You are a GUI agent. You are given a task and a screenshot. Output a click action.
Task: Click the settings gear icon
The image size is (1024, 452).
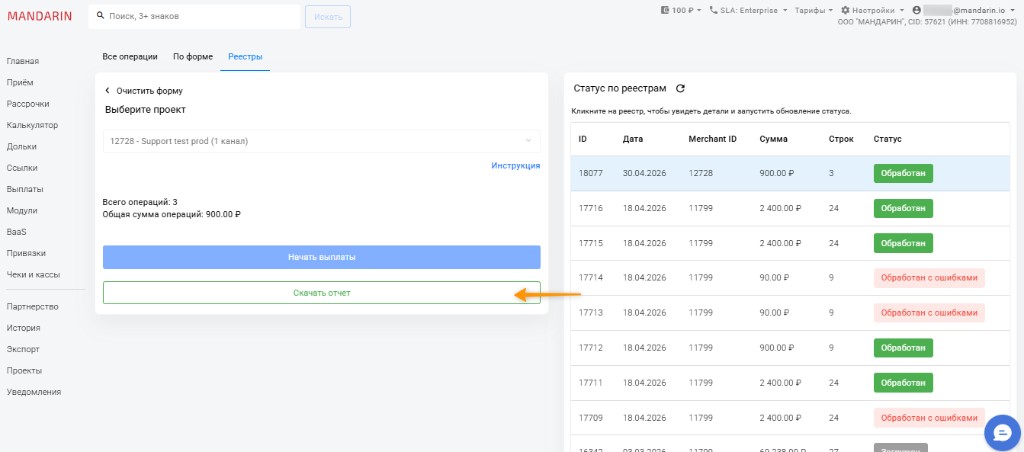tap(845, 10)
